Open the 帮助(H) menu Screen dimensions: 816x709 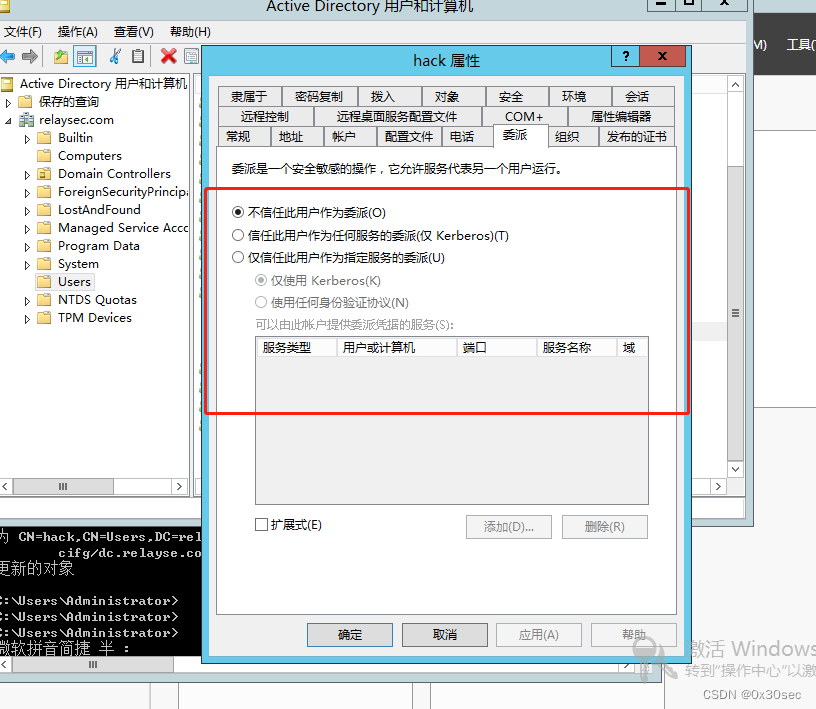(190, 32)
